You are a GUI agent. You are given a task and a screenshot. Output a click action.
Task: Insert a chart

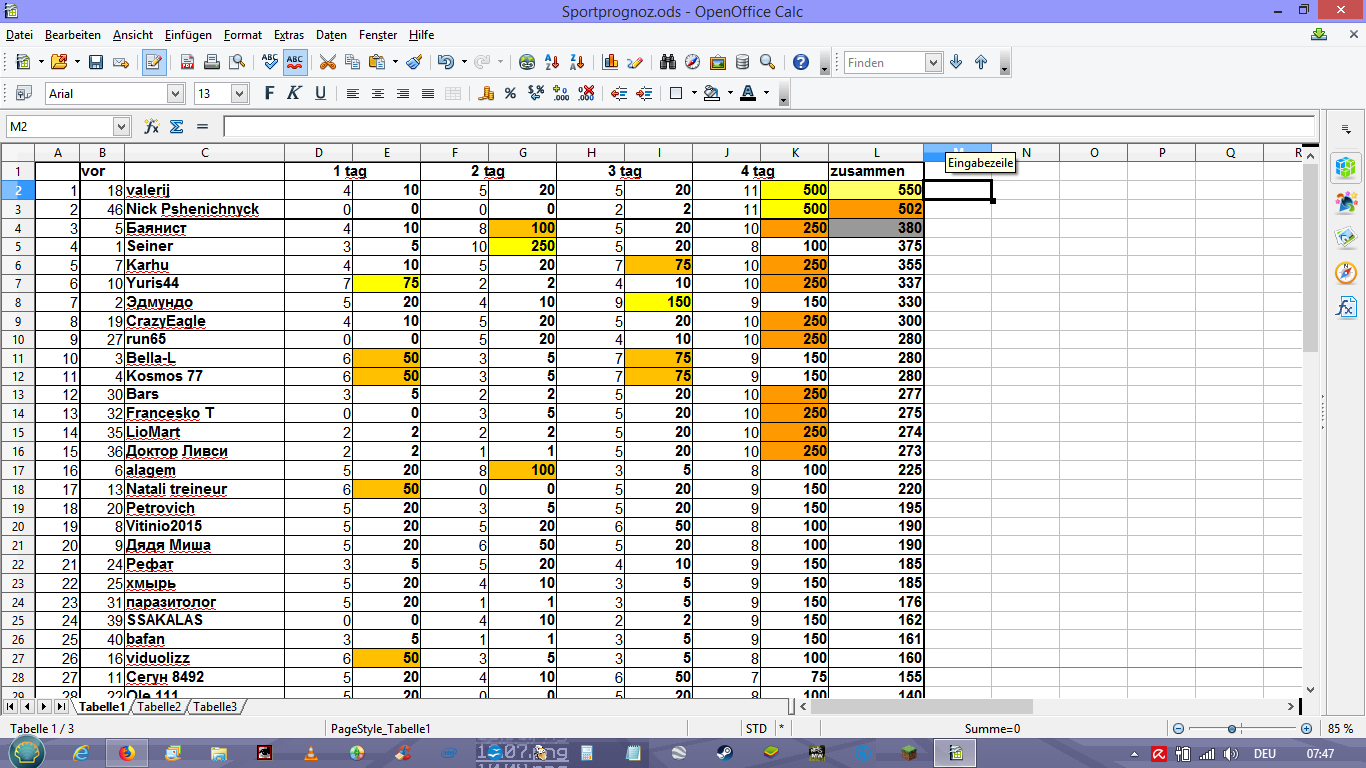[610, 62]
